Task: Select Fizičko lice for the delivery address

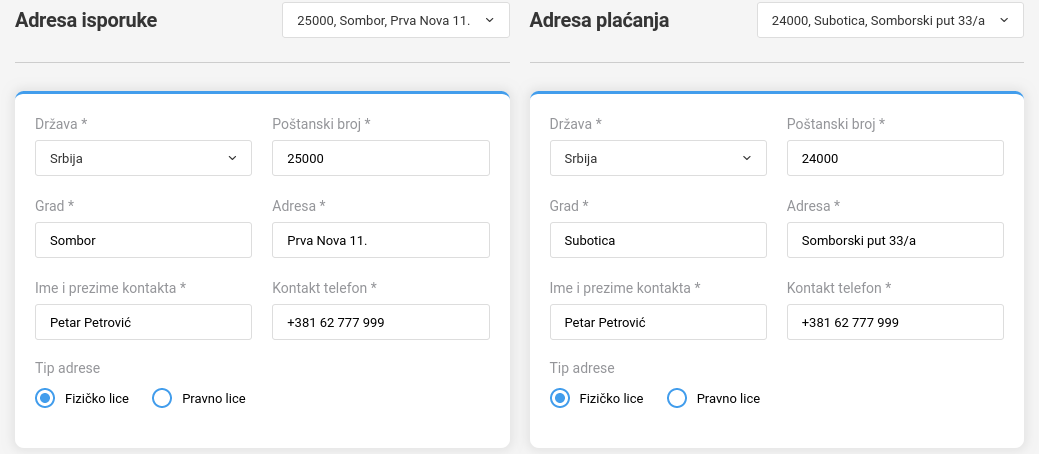Action: 44,398
